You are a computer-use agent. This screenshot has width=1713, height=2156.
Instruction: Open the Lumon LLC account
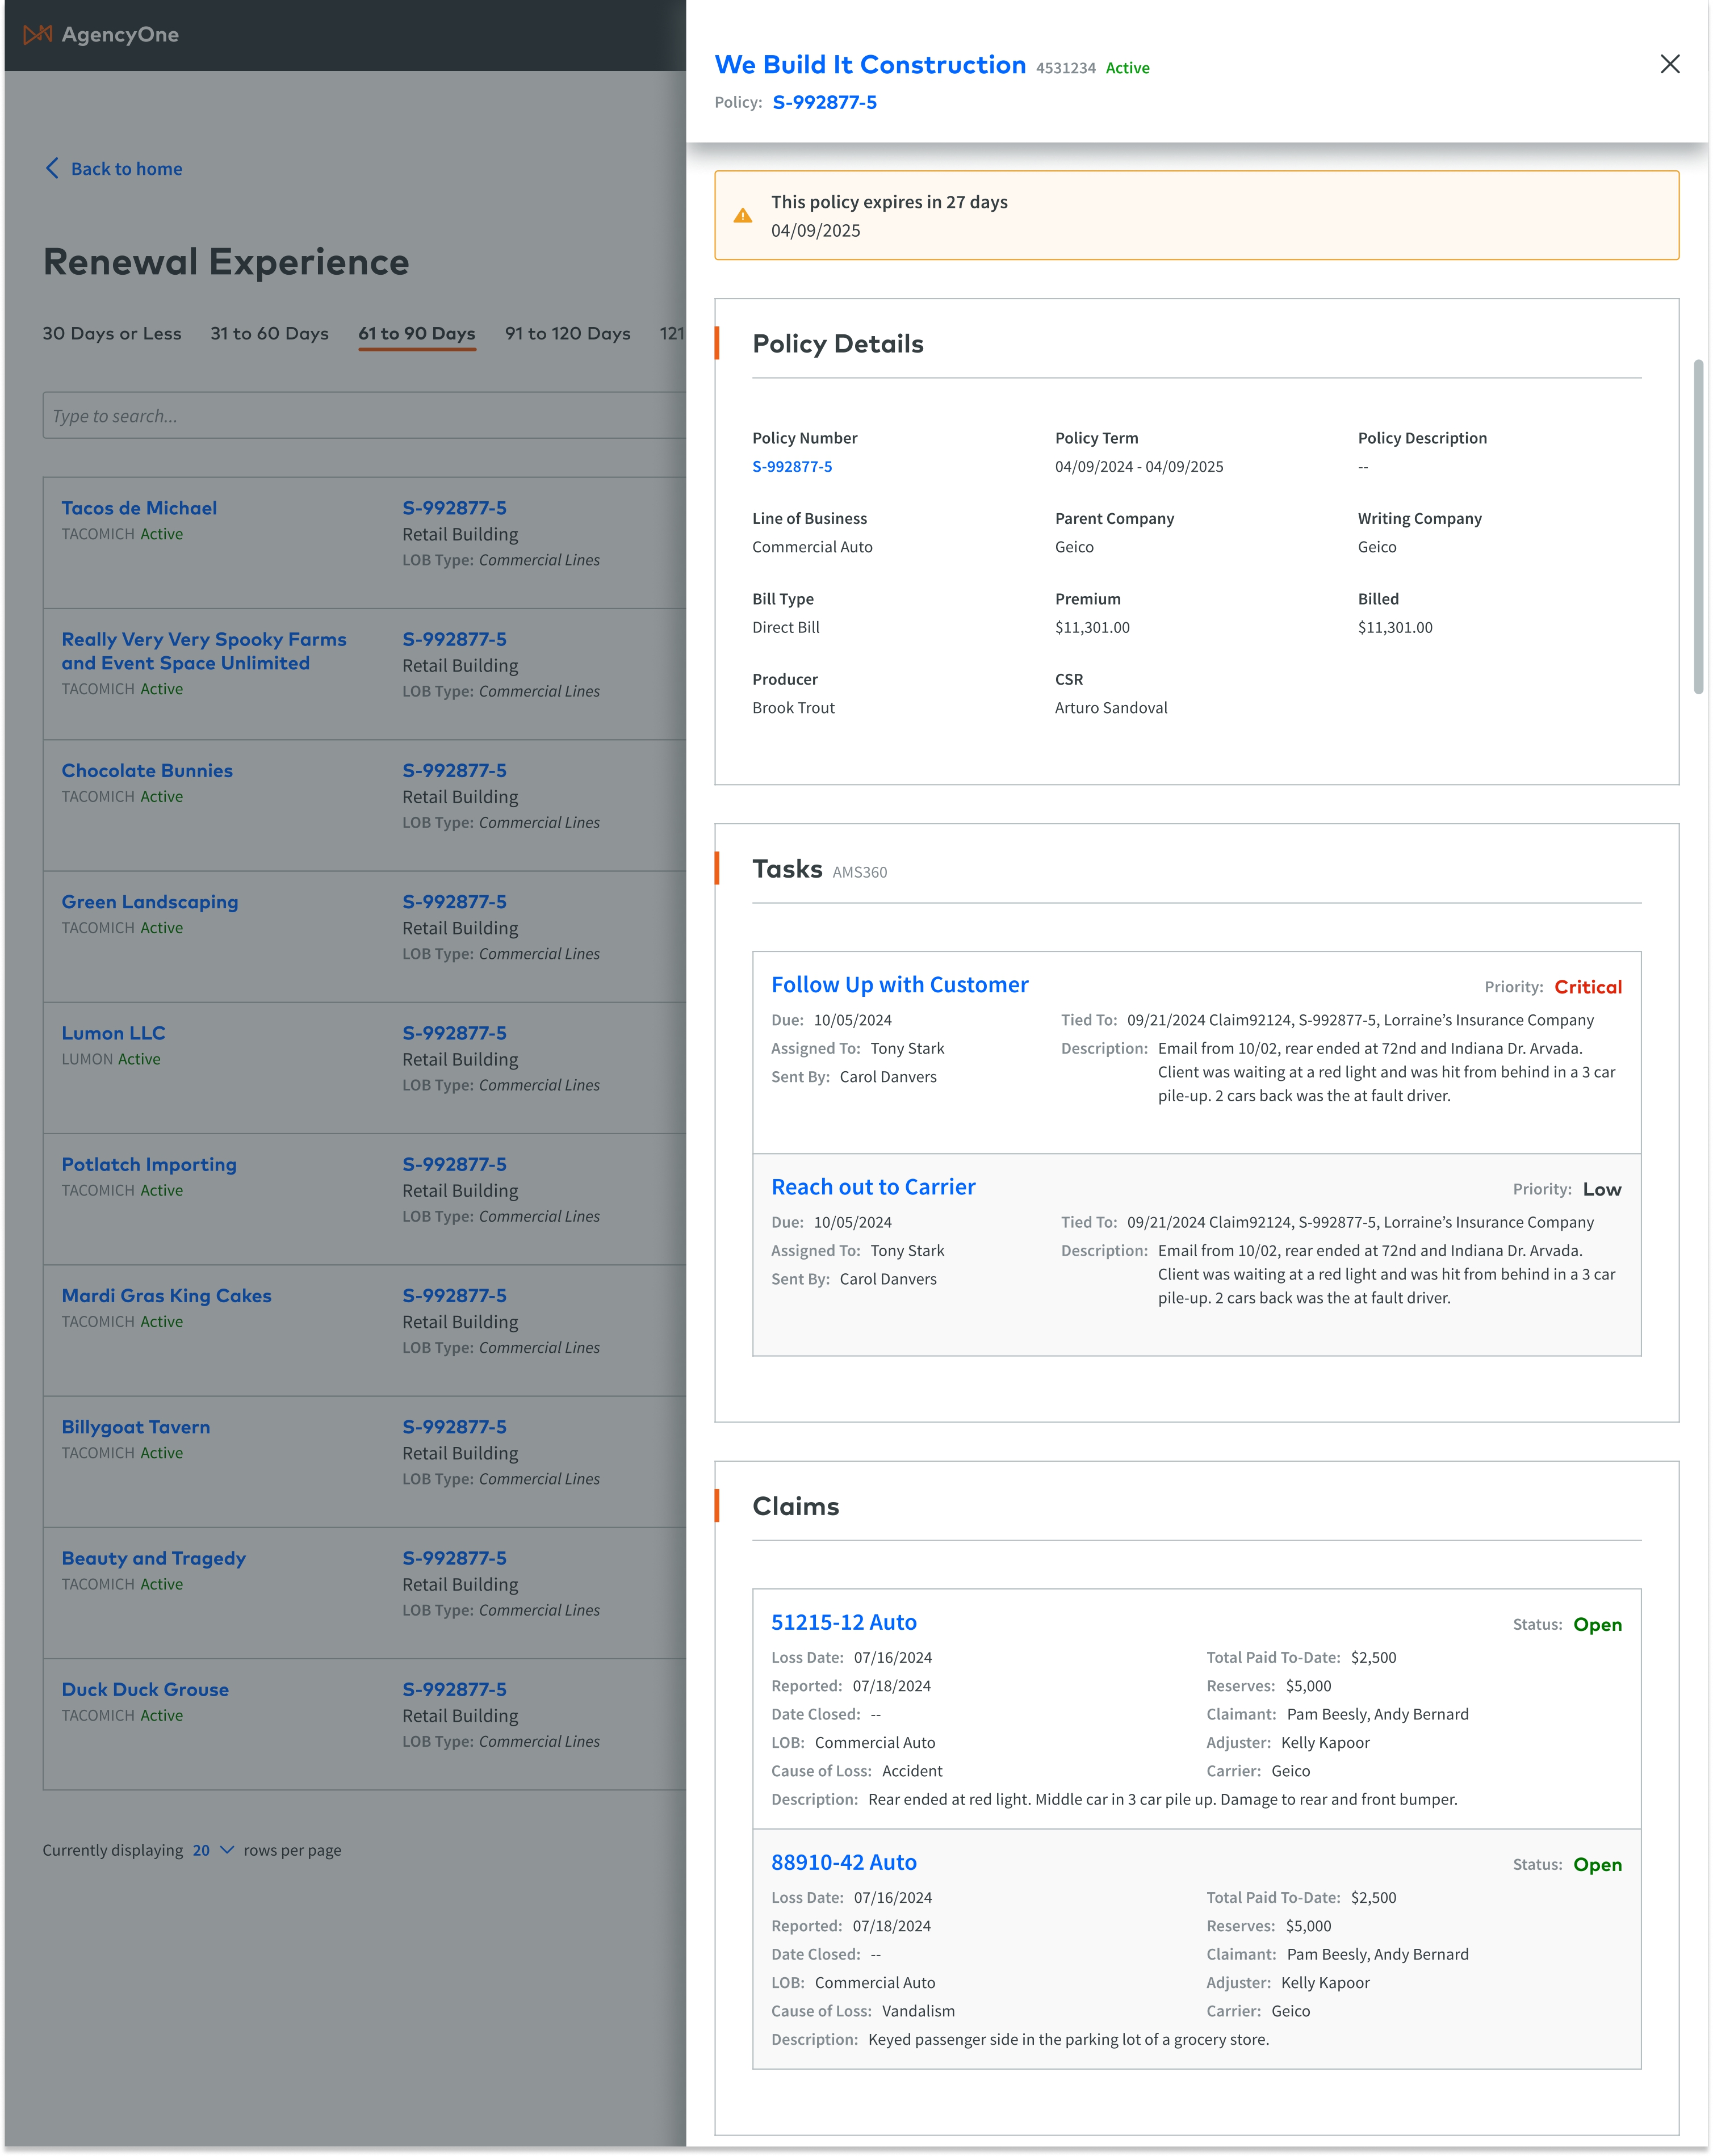pos(113,1033)
